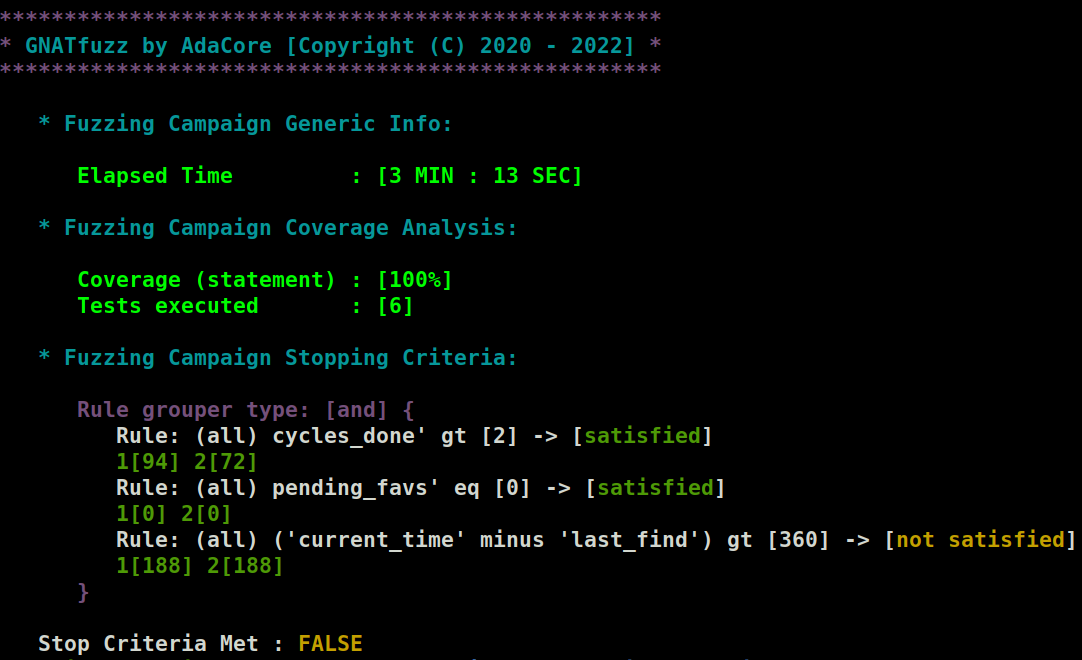Click the values line '1[94] 2[72]'

(x=187, y=462)
